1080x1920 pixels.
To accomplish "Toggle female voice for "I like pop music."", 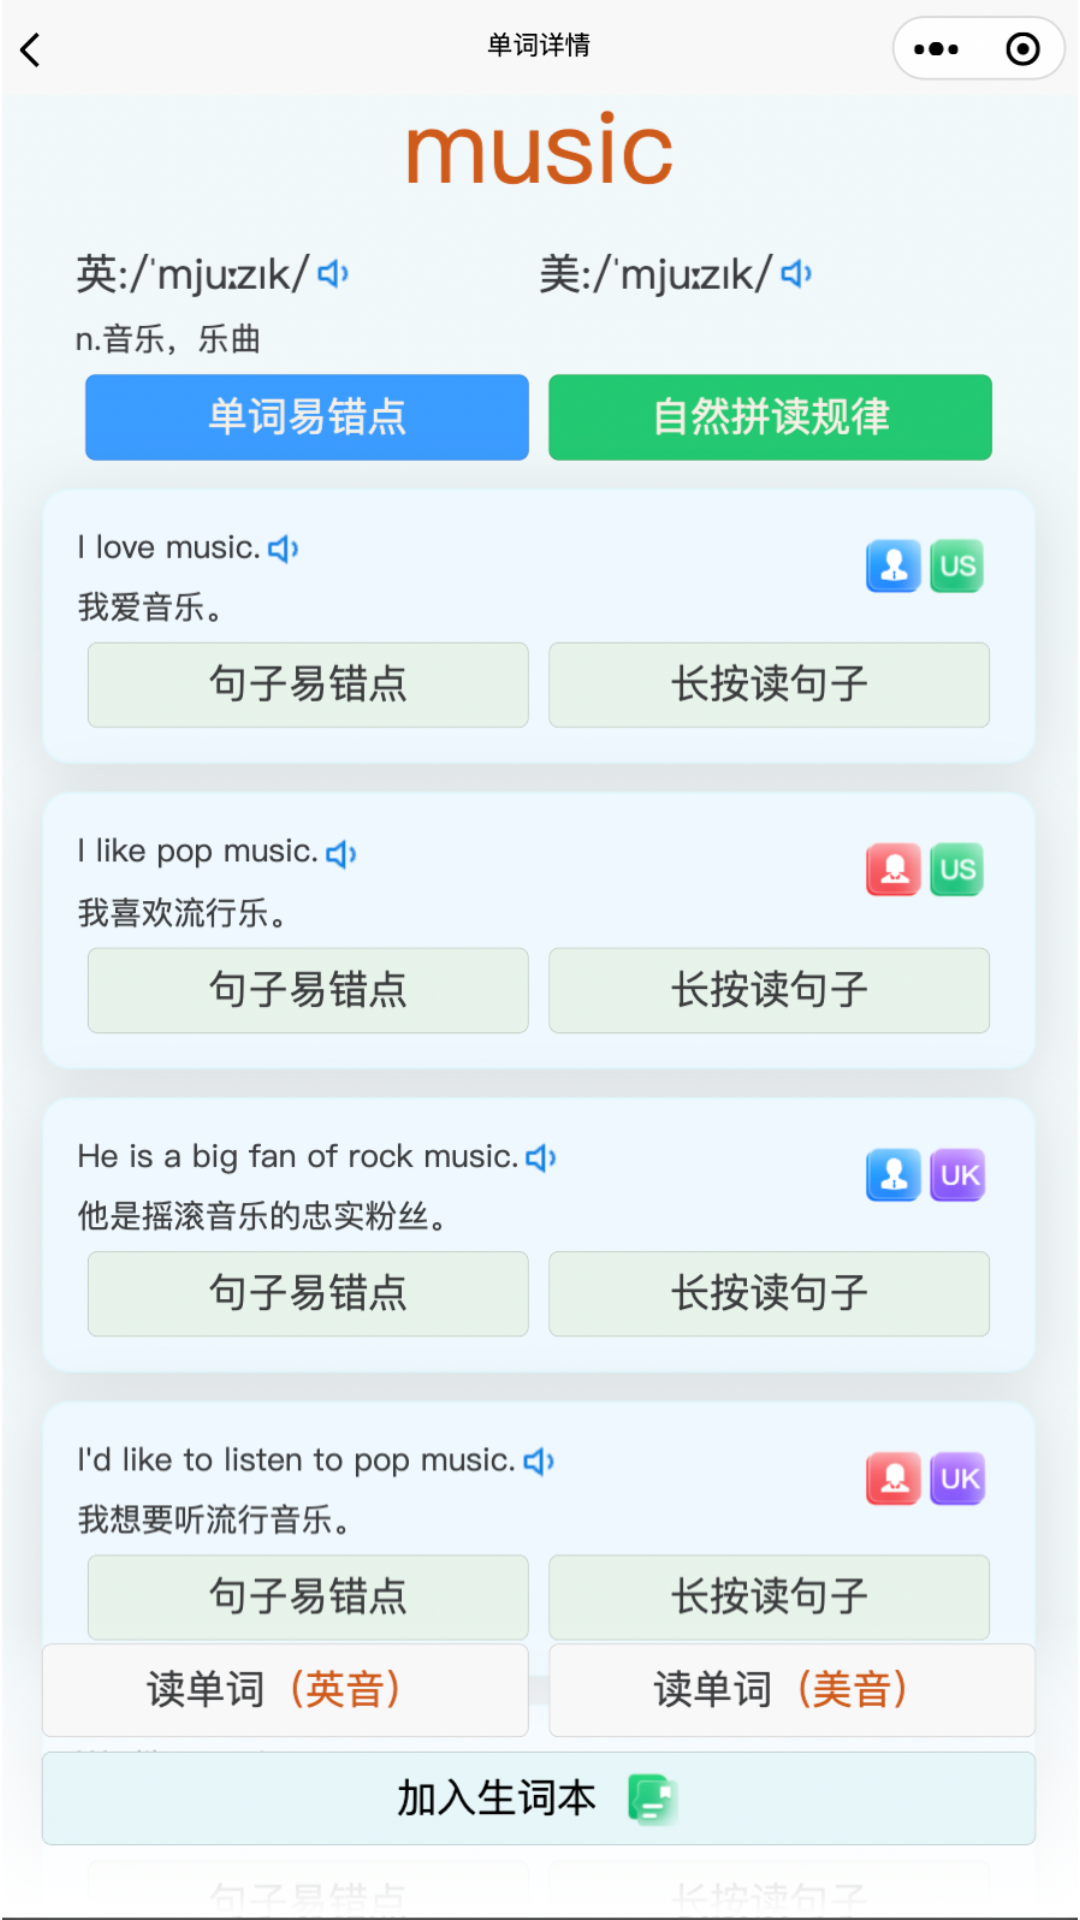I will [x=893, y=870].
